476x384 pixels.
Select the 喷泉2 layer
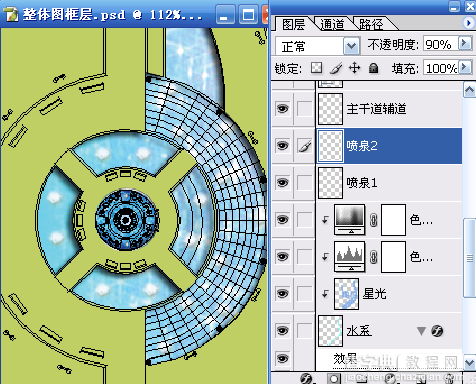tap(389, 146)
